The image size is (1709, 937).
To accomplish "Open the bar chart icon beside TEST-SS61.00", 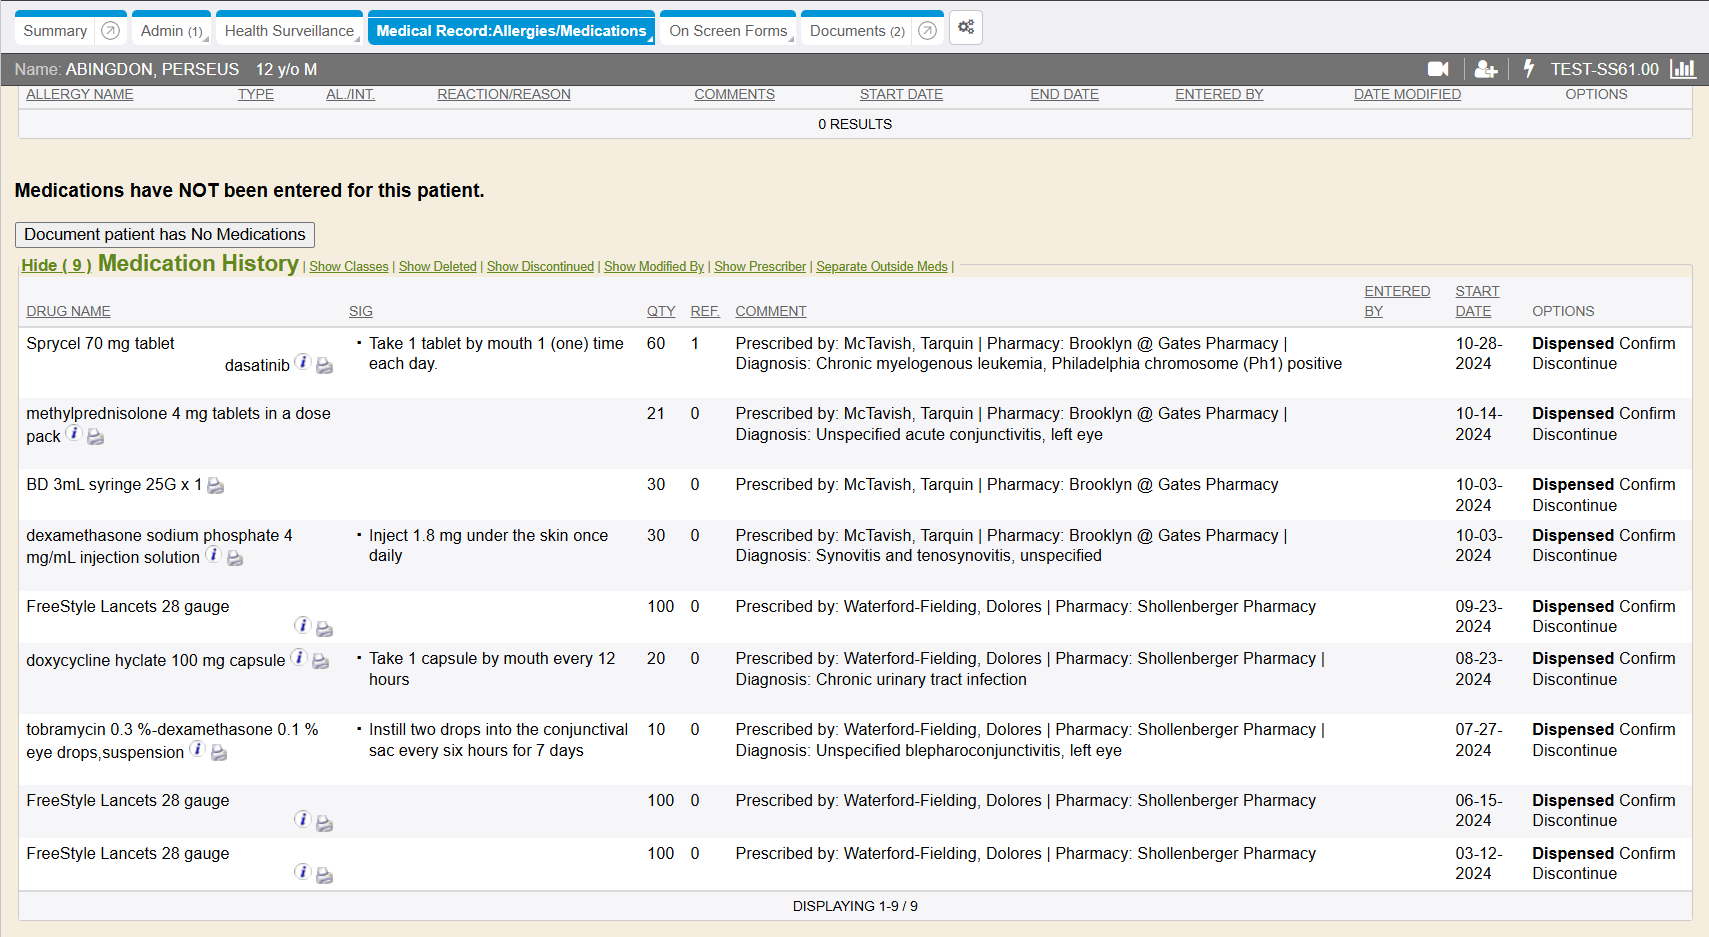I will pyautogui.click(x=1683, y=69).
